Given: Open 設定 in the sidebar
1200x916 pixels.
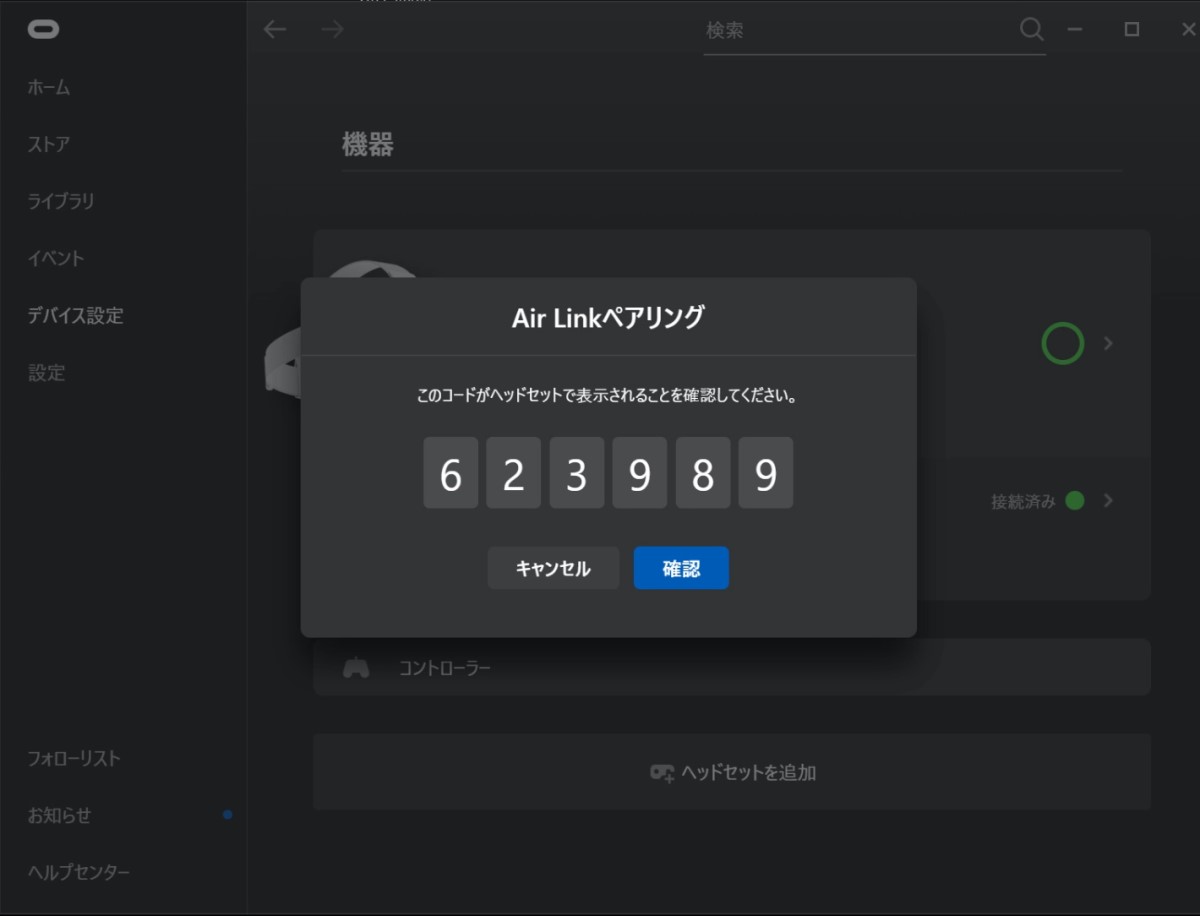Looking at the screenshot, I should [46, 372].
